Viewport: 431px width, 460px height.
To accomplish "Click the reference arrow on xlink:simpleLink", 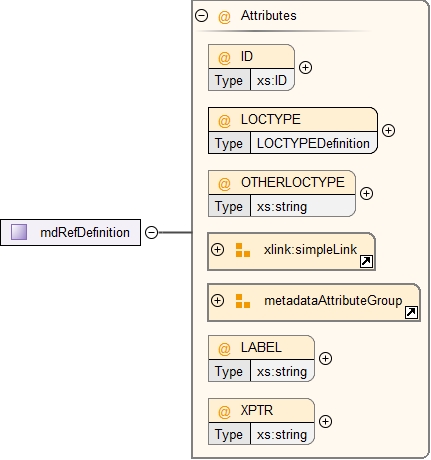I will 366,261.
